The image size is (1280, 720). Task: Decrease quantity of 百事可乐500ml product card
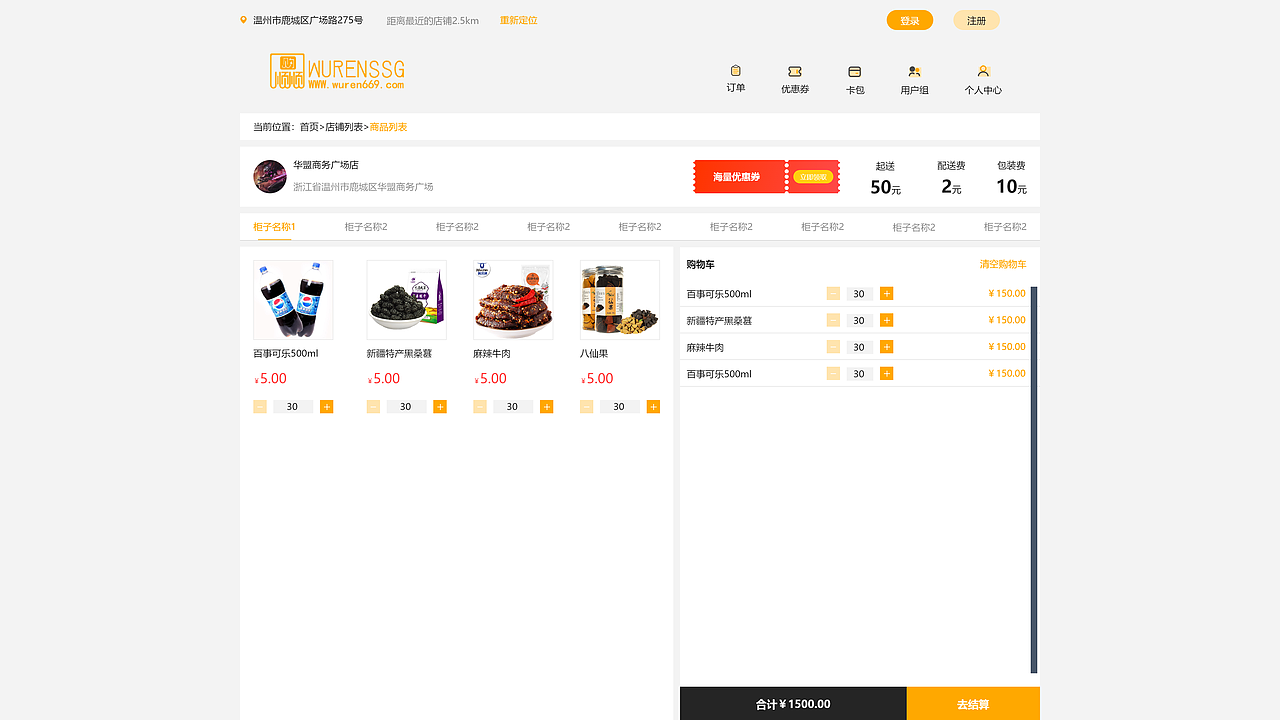point(260,406)
